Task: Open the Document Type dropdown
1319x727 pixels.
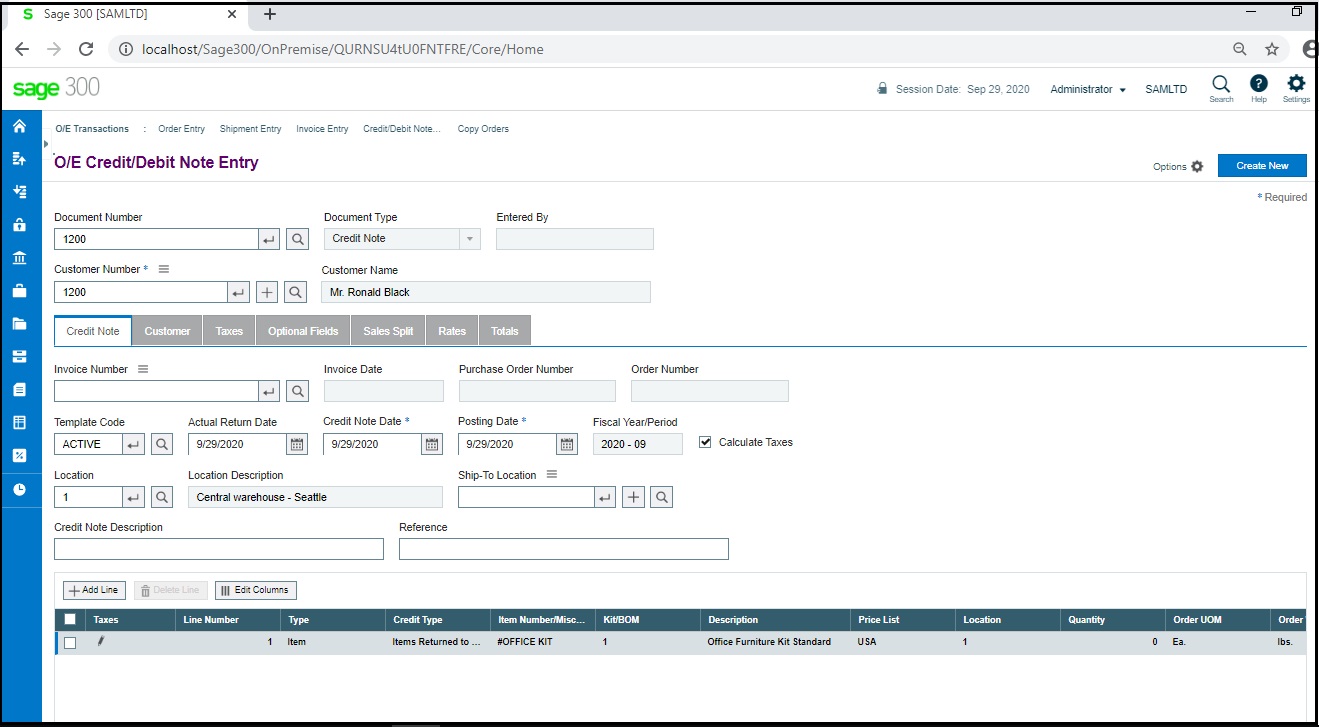Action: pos(469,238)
